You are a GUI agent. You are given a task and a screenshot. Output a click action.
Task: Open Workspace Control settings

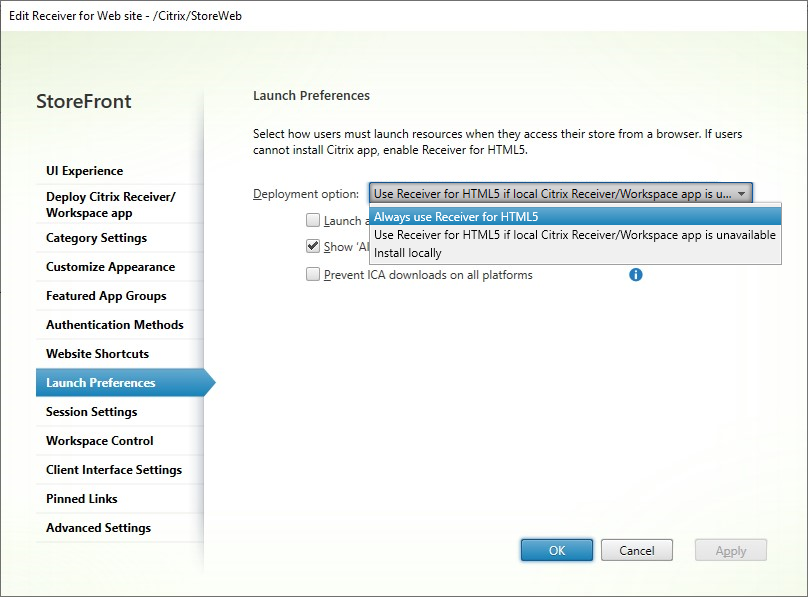coord(100,441)
